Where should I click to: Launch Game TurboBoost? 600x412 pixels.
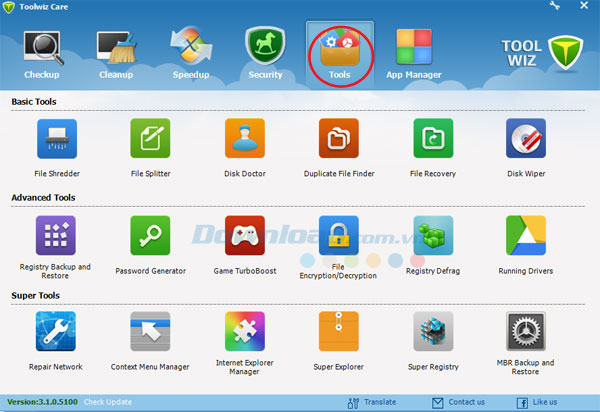click(x=245, y=235)
